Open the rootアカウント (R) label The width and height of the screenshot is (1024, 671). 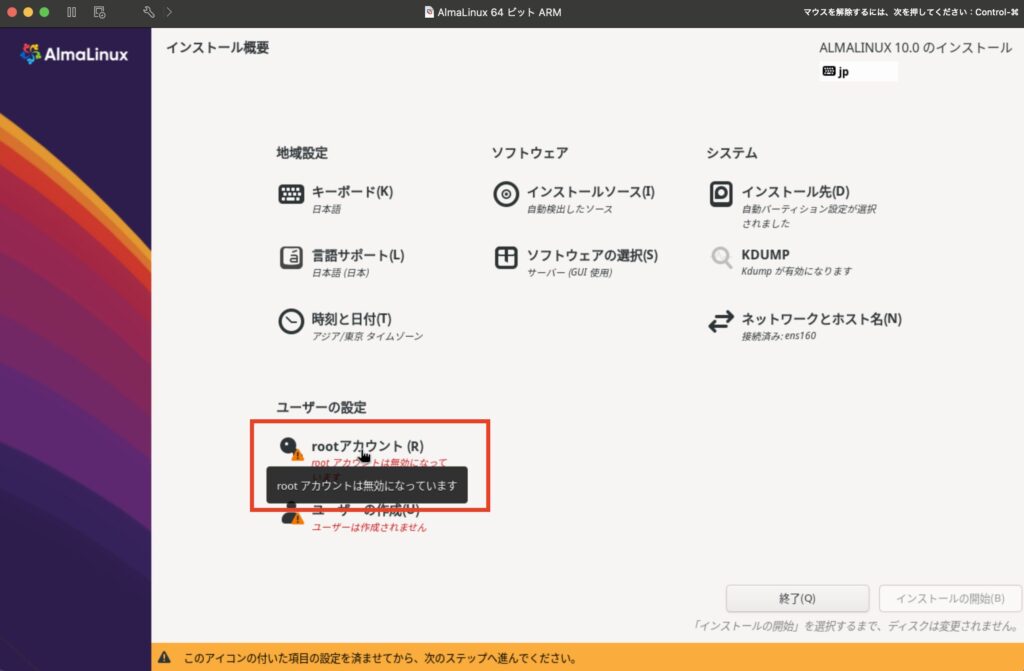[368, 446]
